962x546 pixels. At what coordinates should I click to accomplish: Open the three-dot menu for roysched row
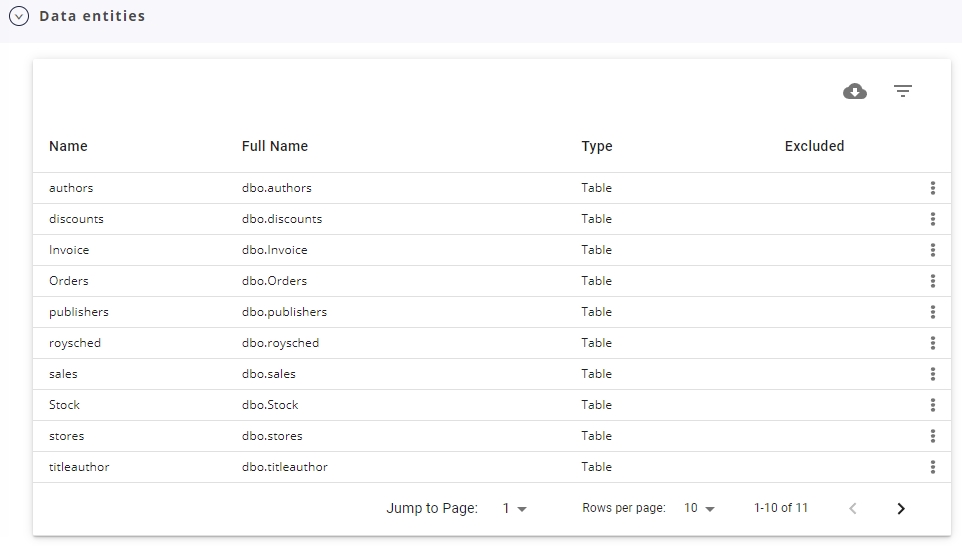click(933, 343)
